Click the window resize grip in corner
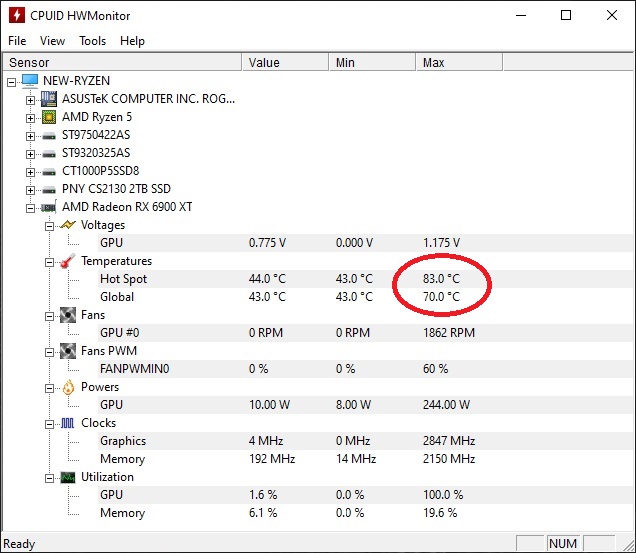The width and height of the screenshot is (636, 553). [629, 545]
